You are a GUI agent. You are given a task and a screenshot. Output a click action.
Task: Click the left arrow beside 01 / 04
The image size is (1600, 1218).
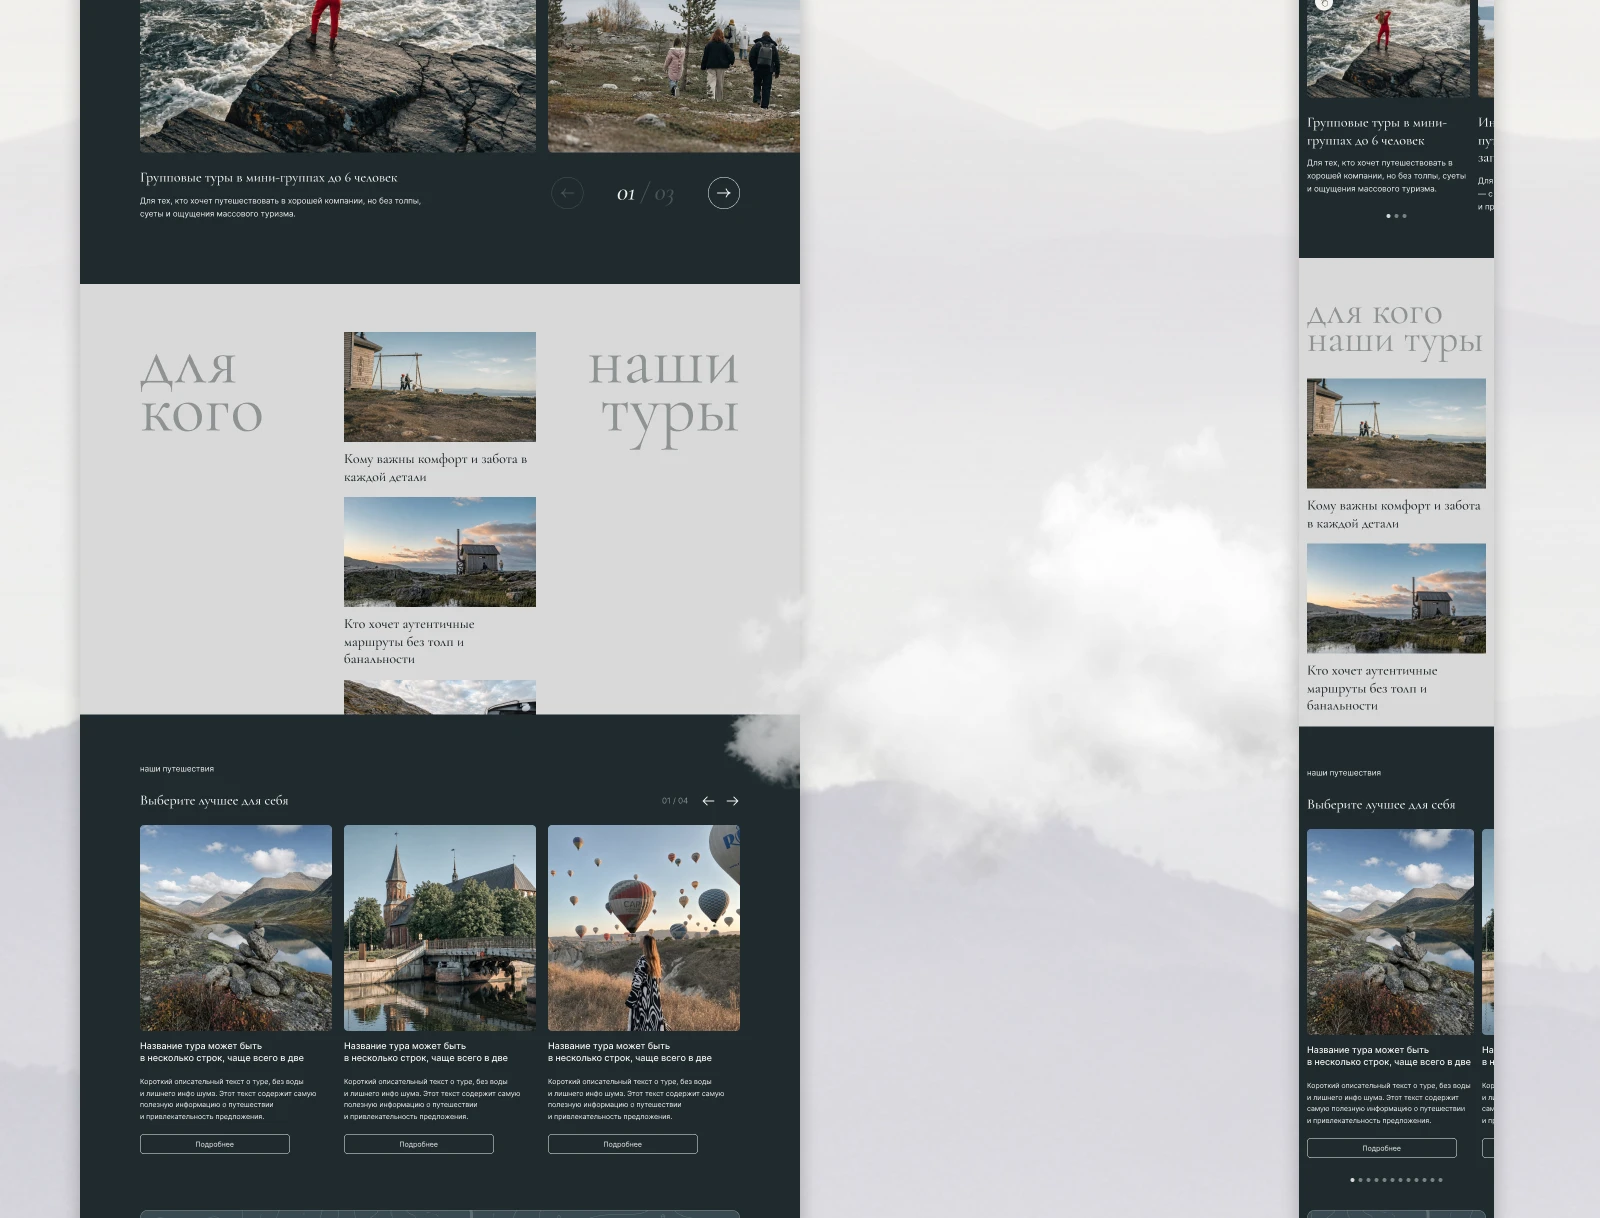708,801
